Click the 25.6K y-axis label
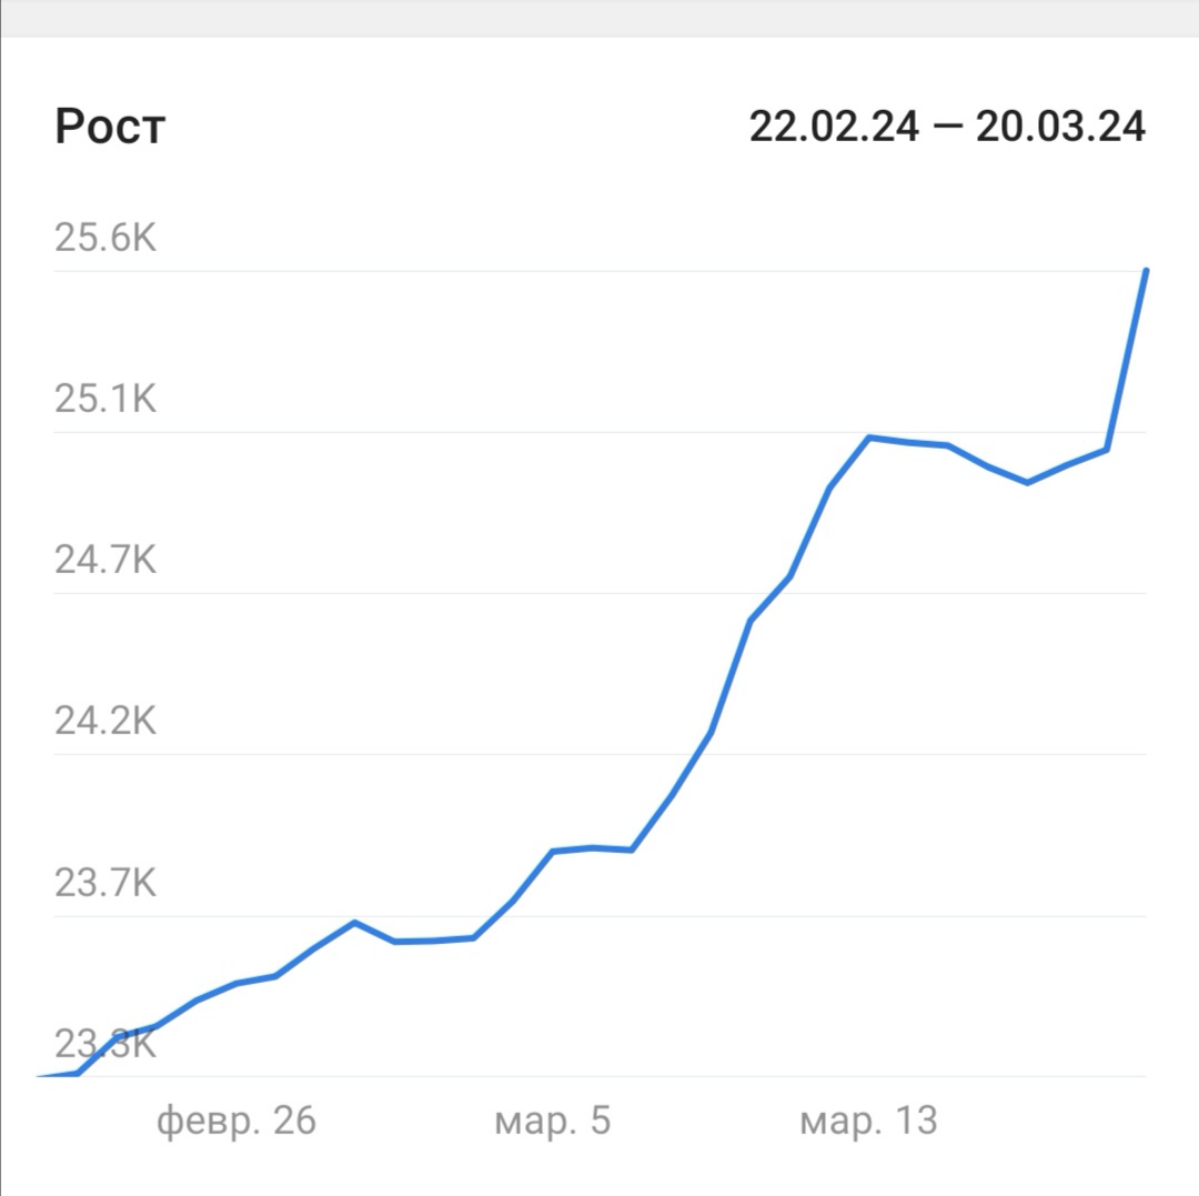This screenshot has width=1199, height=1196. (x=105, y=238)
